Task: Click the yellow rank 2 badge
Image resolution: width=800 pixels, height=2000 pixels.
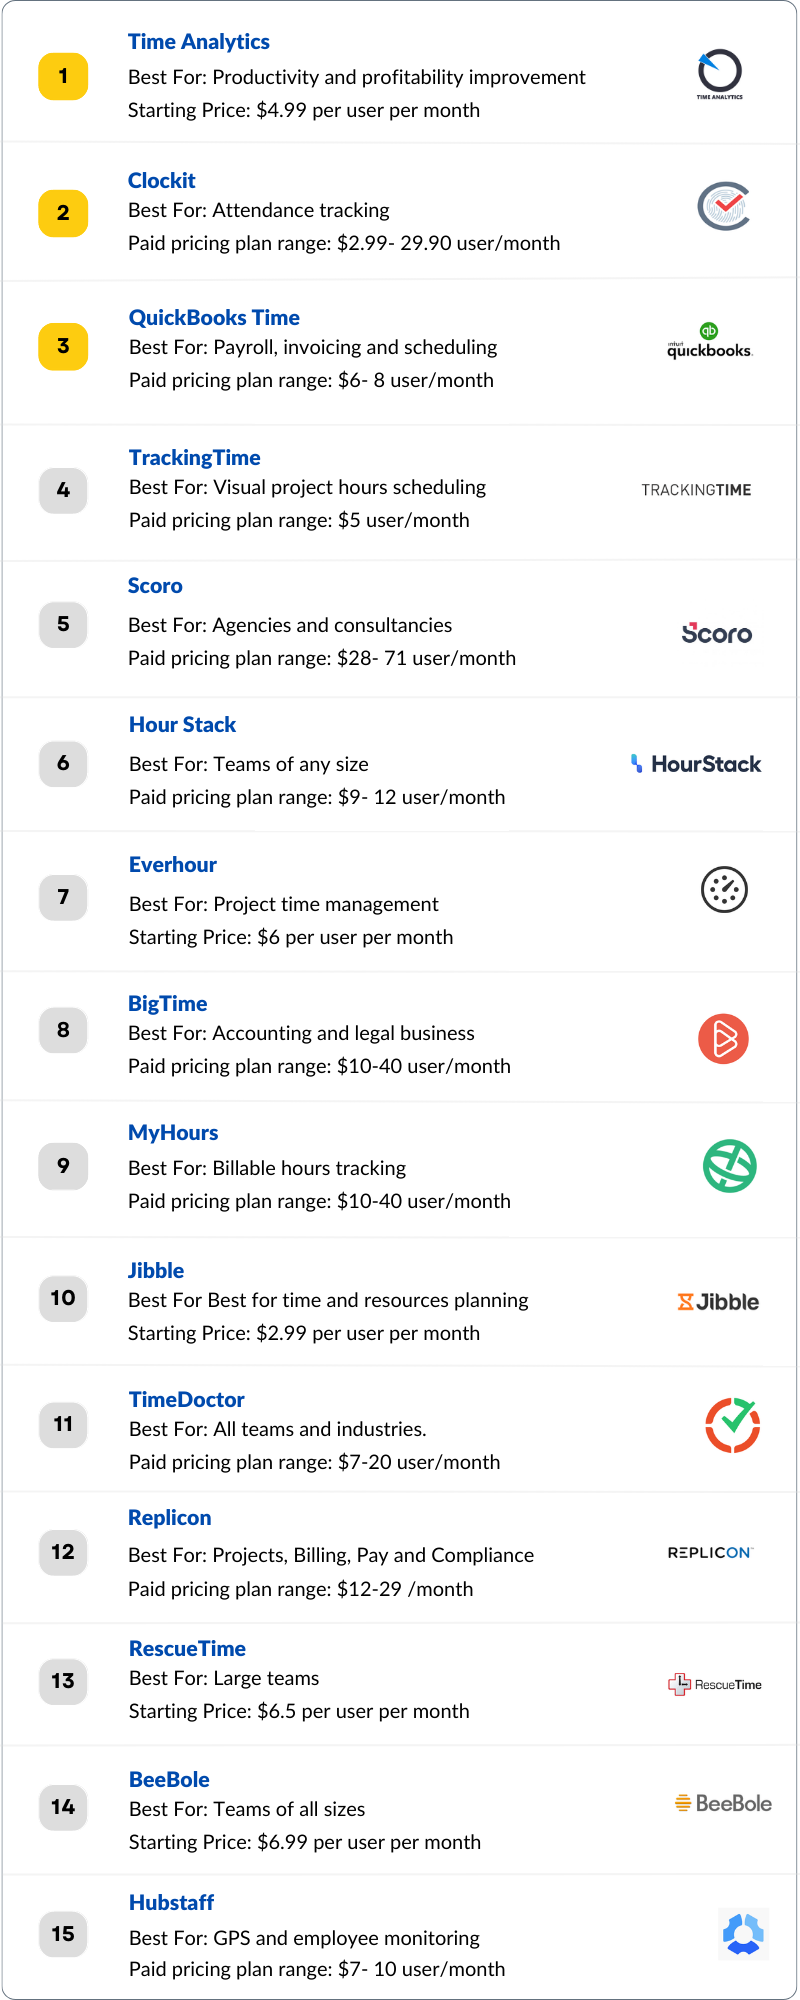Action: pyautogui.click(x=63, y=213)
